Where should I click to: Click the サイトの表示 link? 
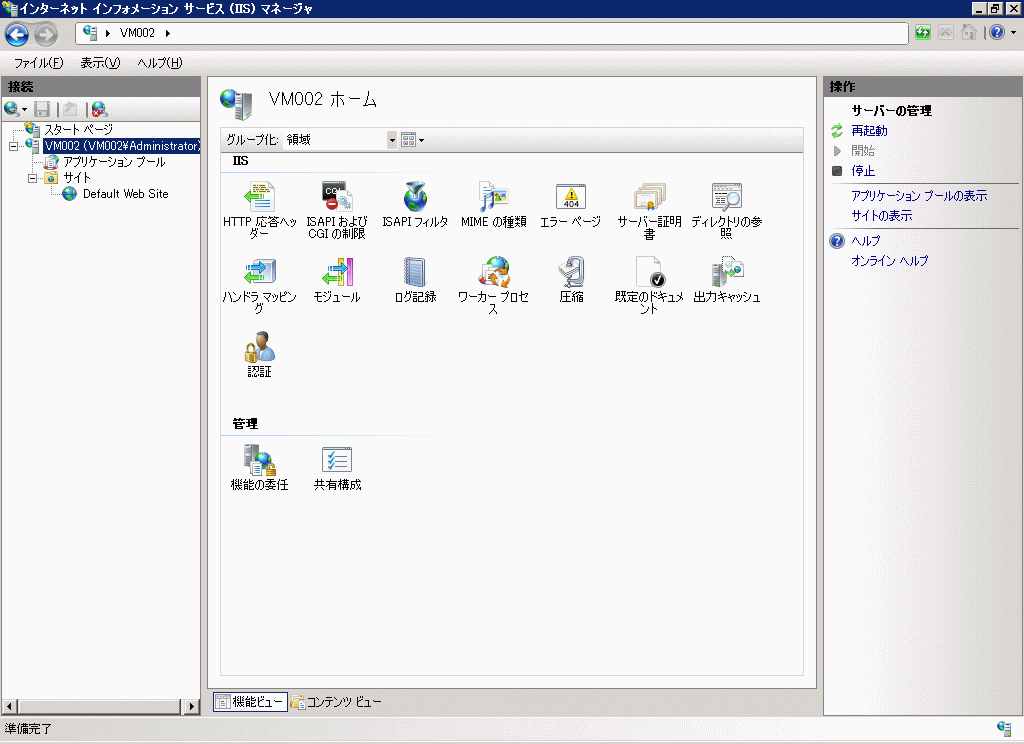tap(882, 216)
